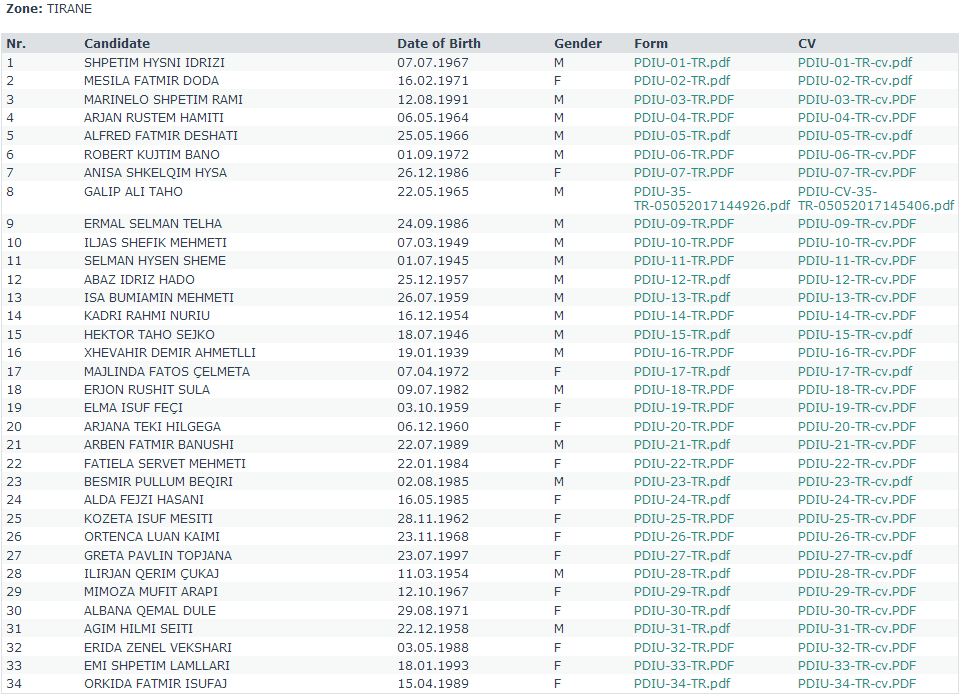Click CV link PDIU-12-TR-cv.PDF

[856, 279]
